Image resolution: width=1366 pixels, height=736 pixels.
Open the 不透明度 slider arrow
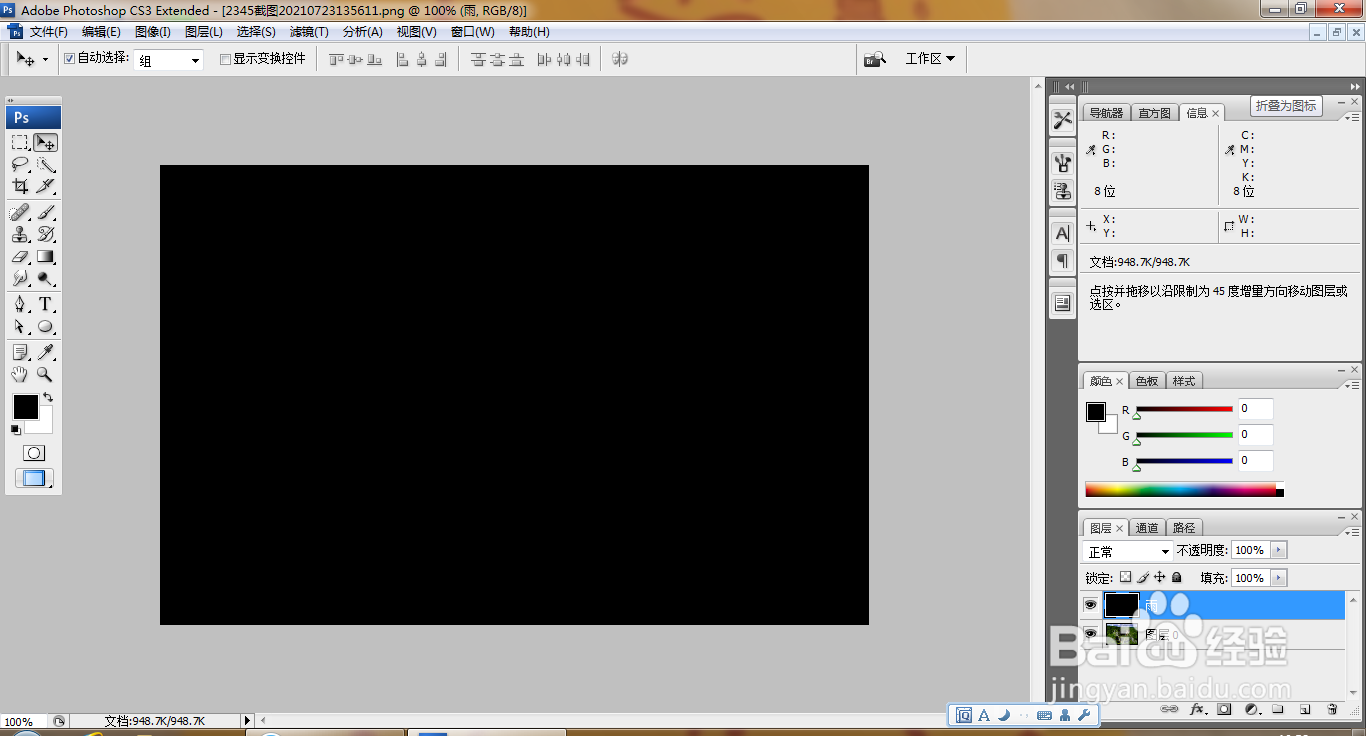[1279, 550]
